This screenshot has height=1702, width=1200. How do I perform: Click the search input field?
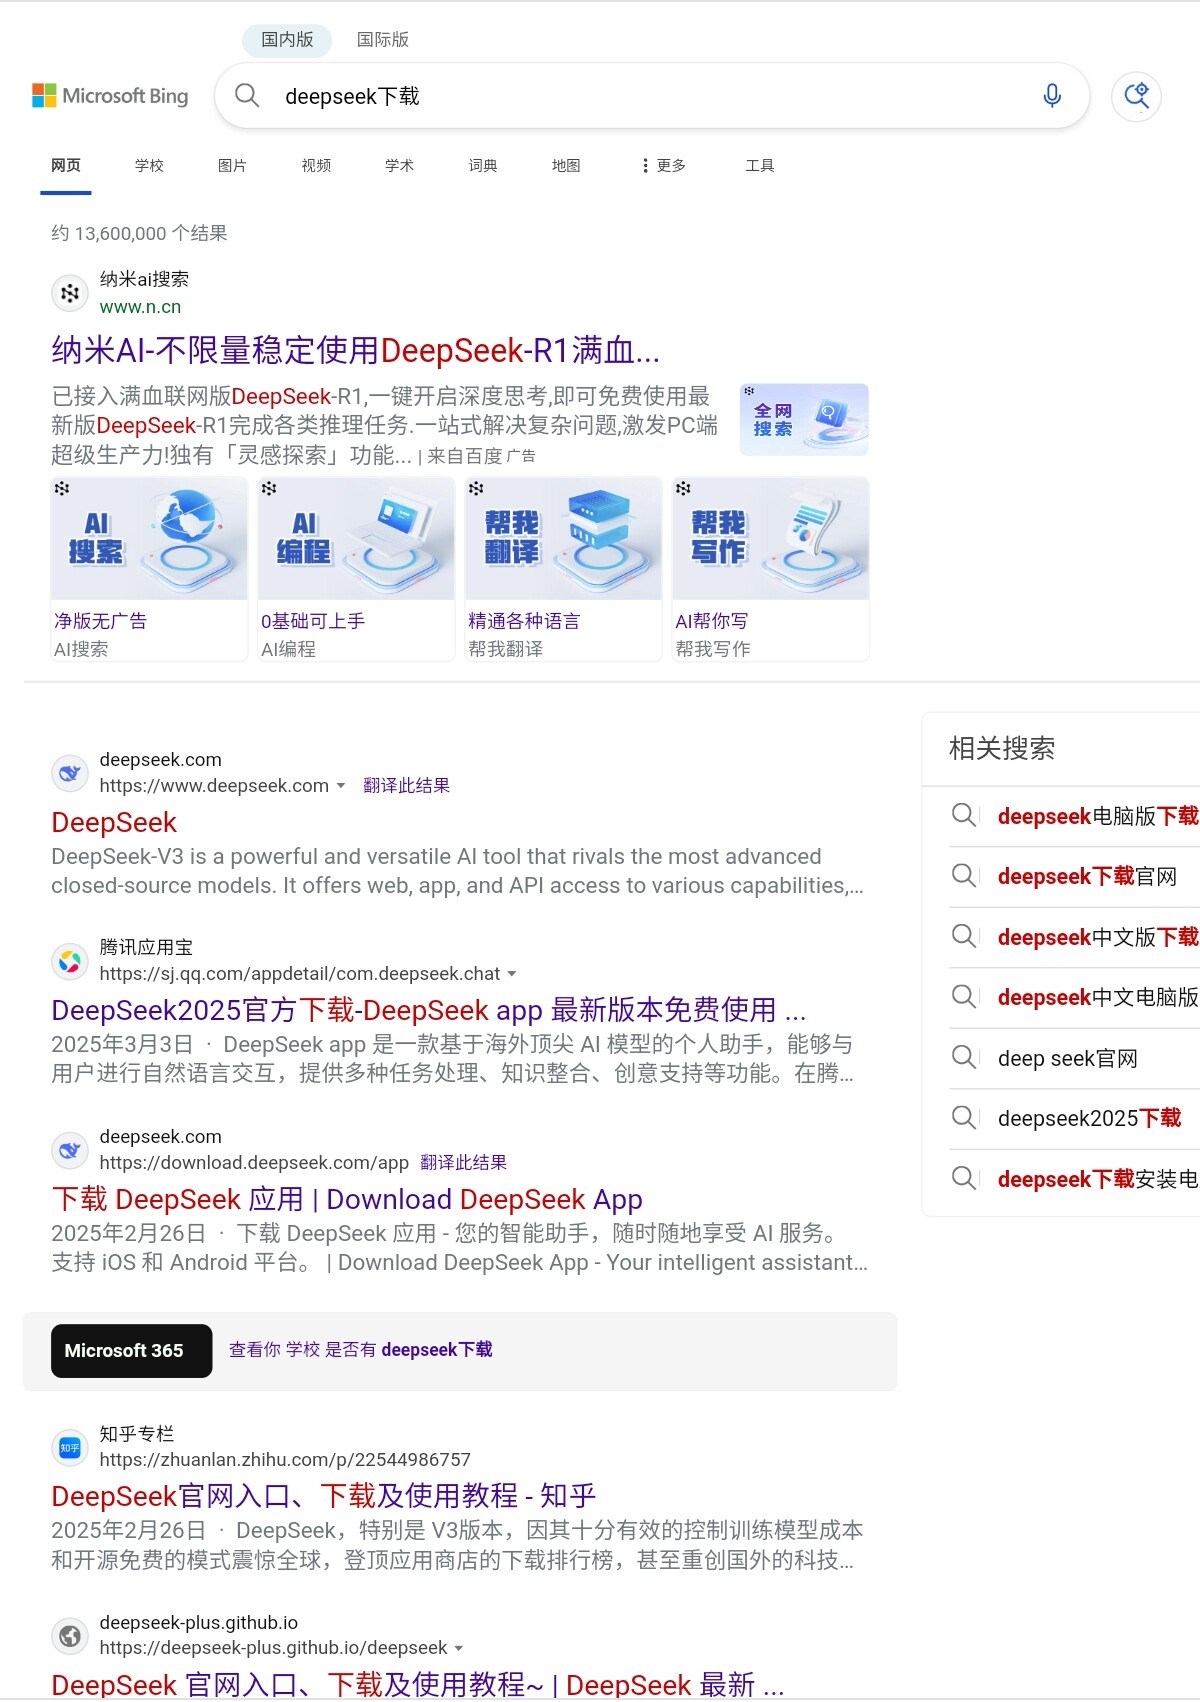(640, 96)
